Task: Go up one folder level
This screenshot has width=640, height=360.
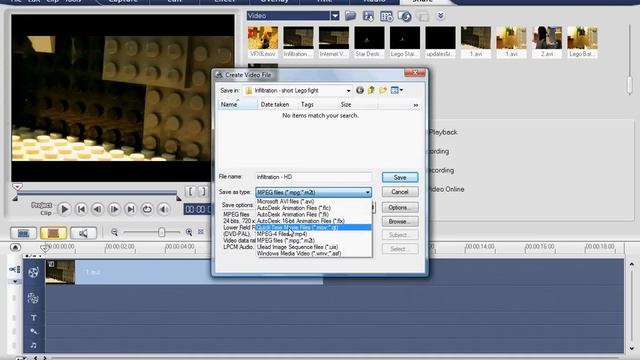Action: tap(371, 90)
